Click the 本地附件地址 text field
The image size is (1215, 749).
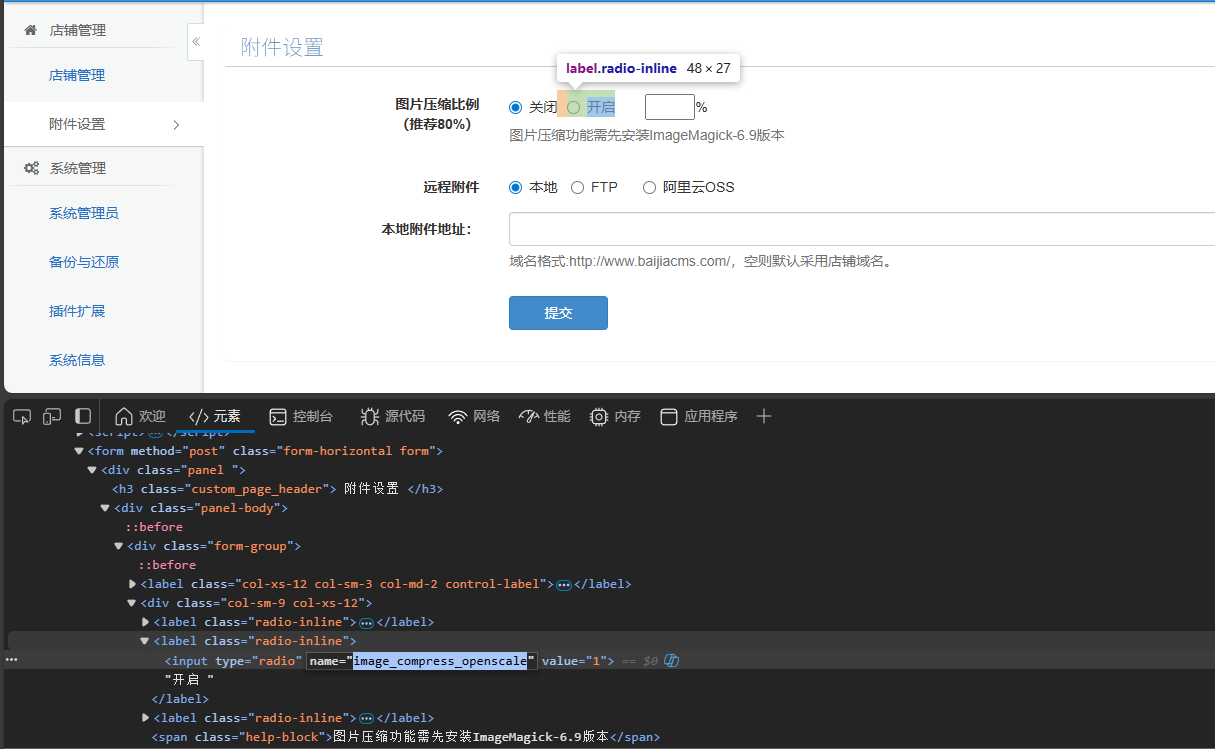860,229
